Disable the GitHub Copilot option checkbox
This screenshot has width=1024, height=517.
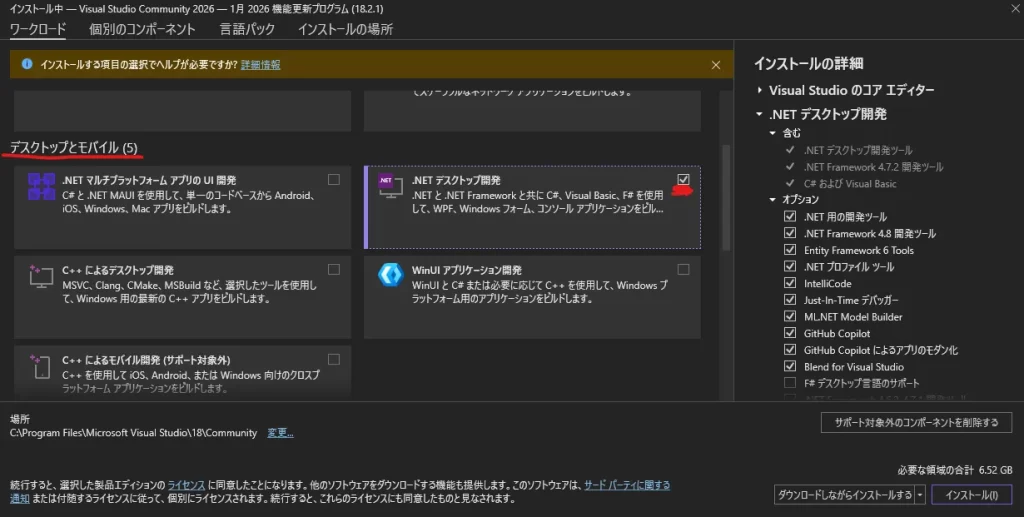tap(791, 334)
